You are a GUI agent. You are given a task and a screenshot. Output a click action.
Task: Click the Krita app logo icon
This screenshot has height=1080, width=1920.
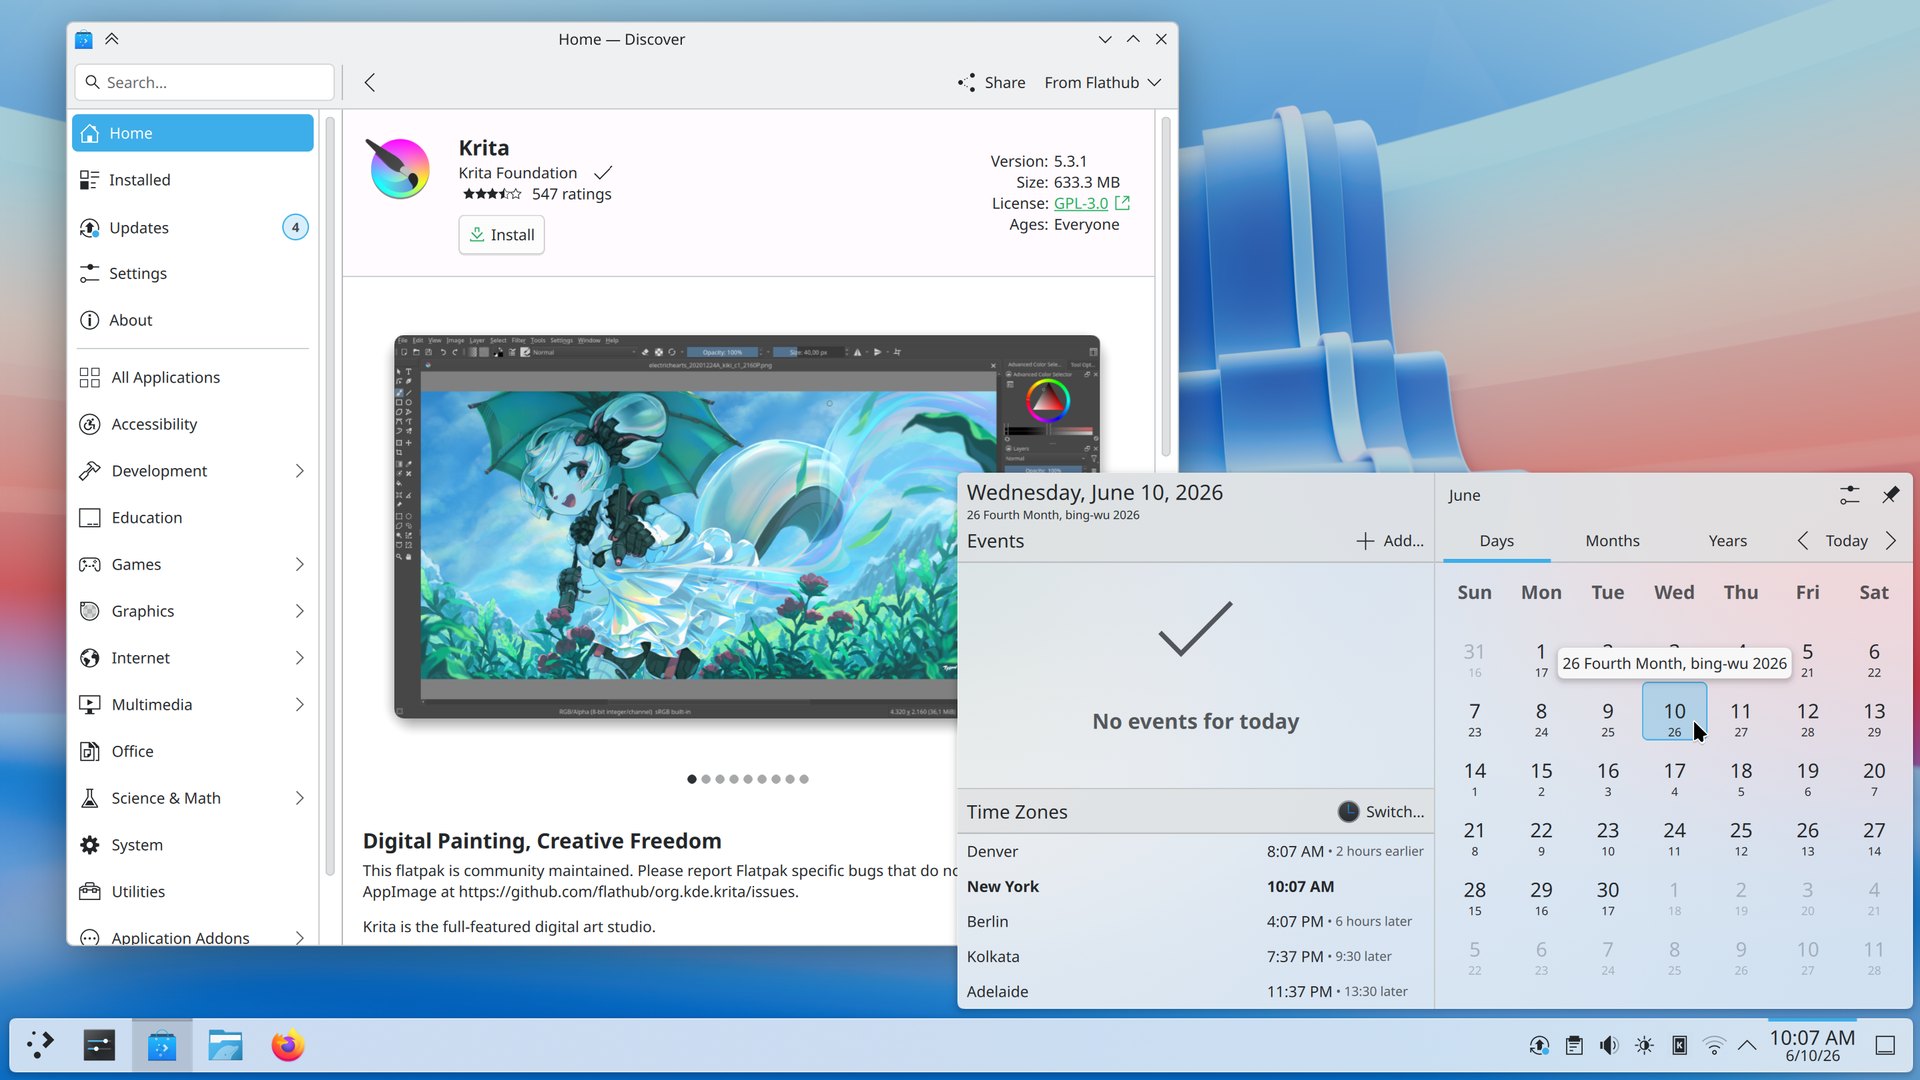400,168
